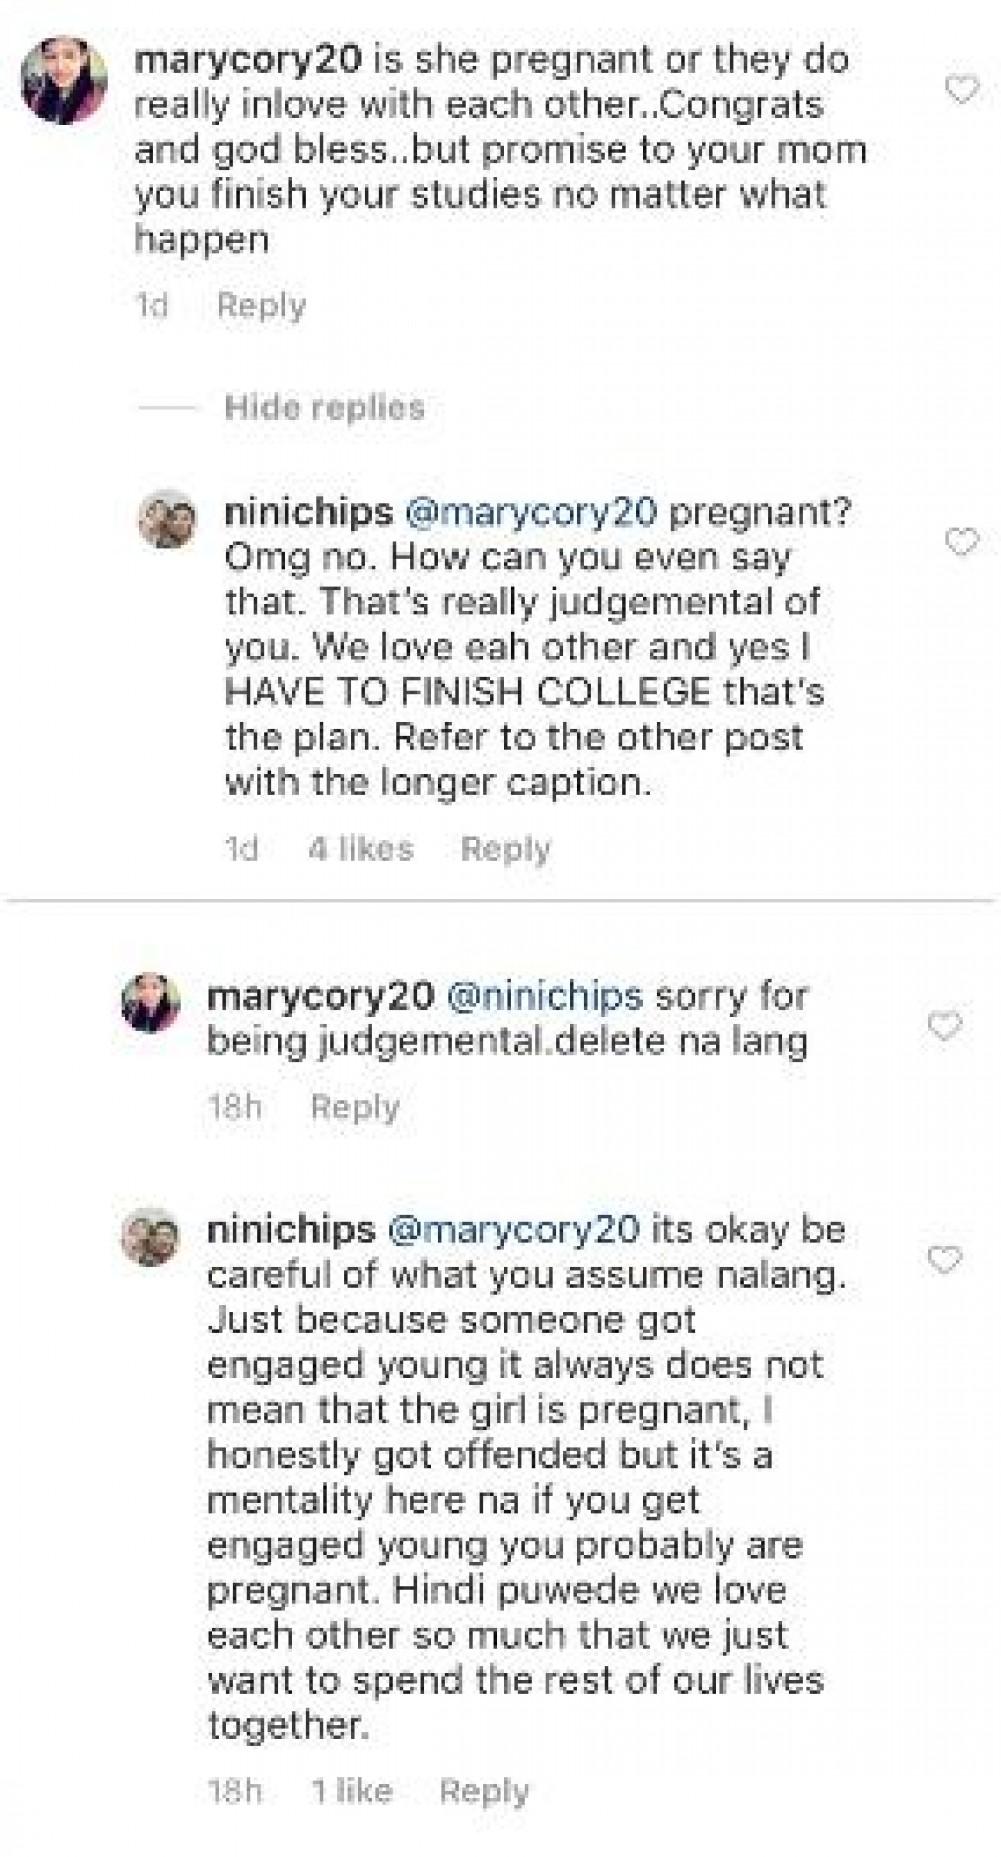Reply to ninichips' last long comment
The image size is (1001, 1857).
pos(484,1791)
